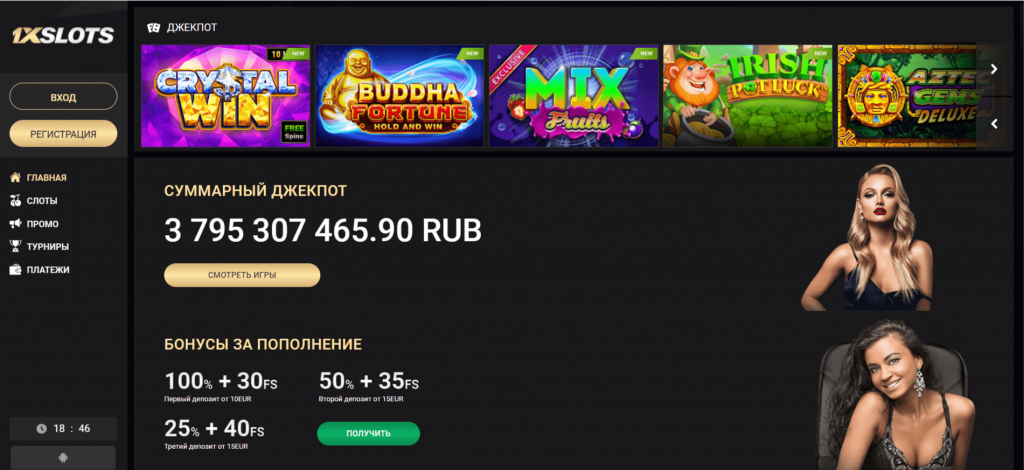
Task: Click the green Получить bonus button
Action: (368, 433)
